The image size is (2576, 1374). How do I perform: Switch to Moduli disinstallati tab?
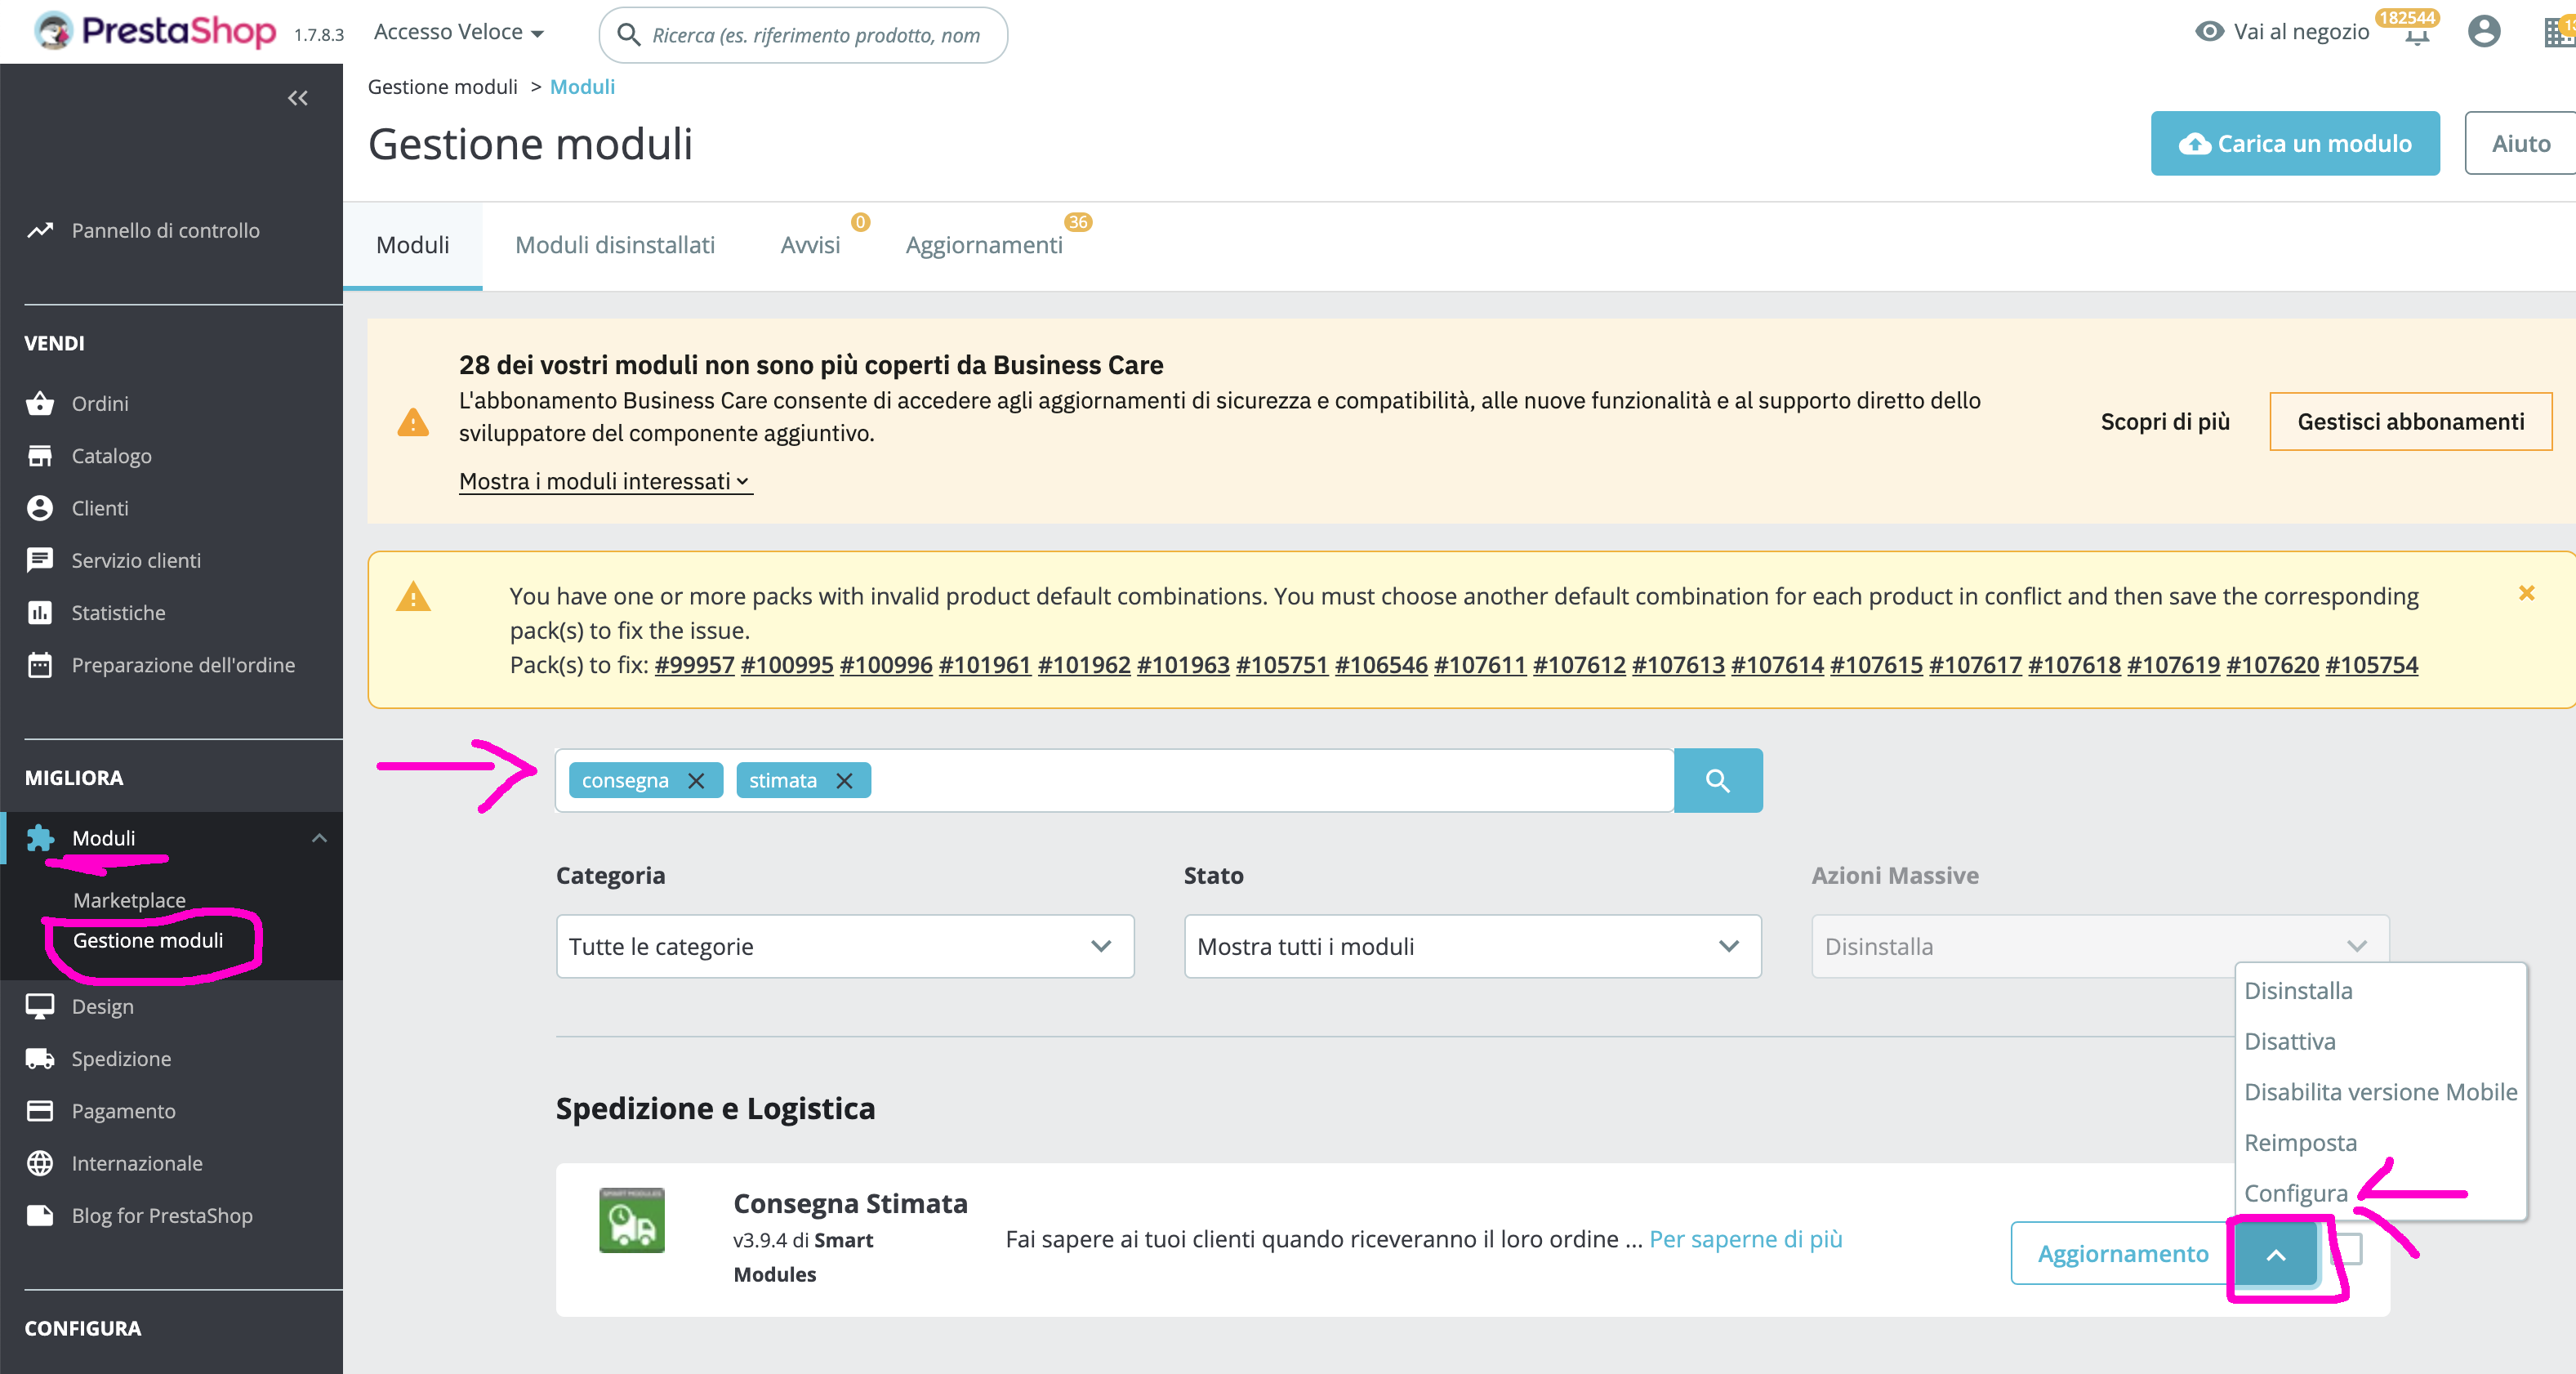pyautogui.click(x=614, y=245)
